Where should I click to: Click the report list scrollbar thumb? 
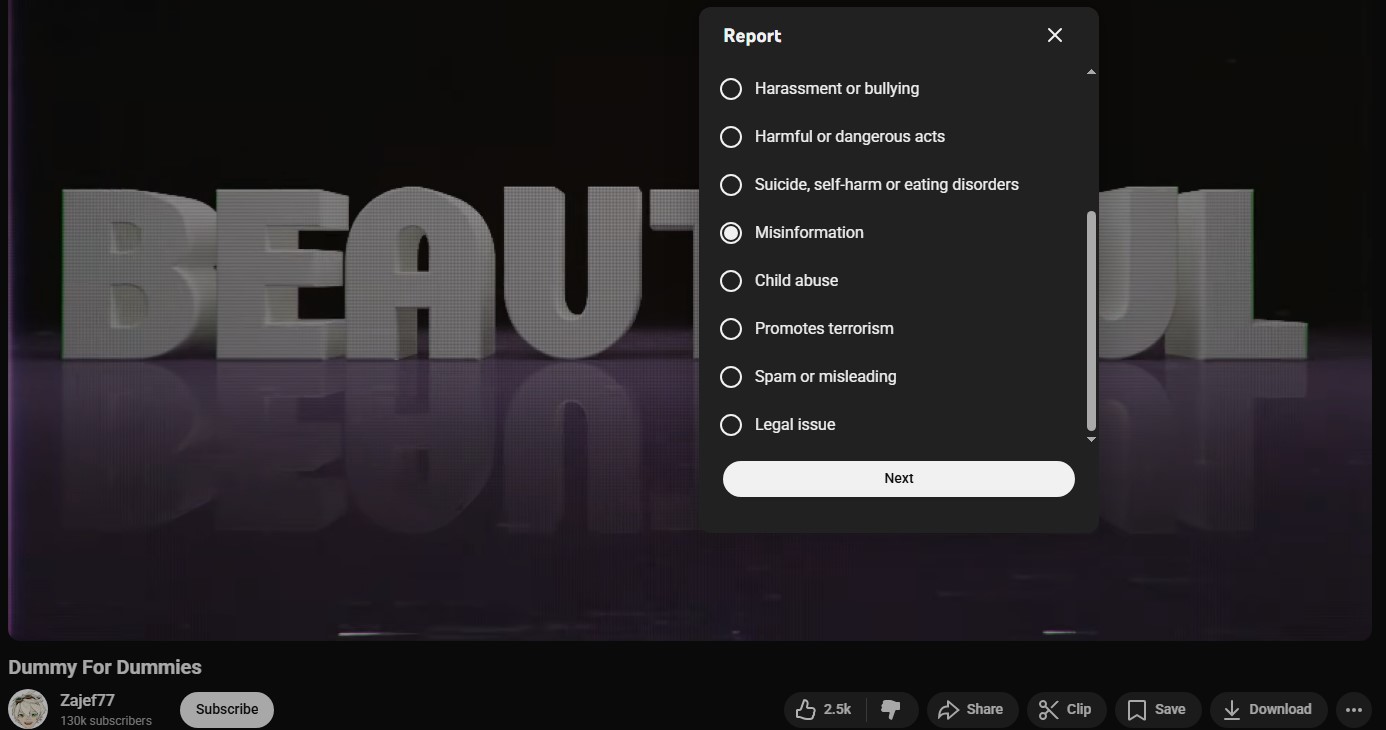(x=1091, y=320)
